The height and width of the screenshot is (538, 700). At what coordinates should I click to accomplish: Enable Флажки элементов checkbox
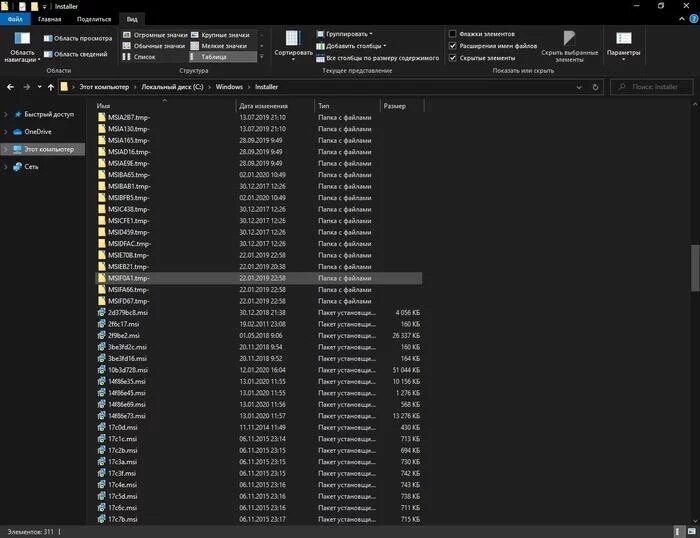coord(452,34)
